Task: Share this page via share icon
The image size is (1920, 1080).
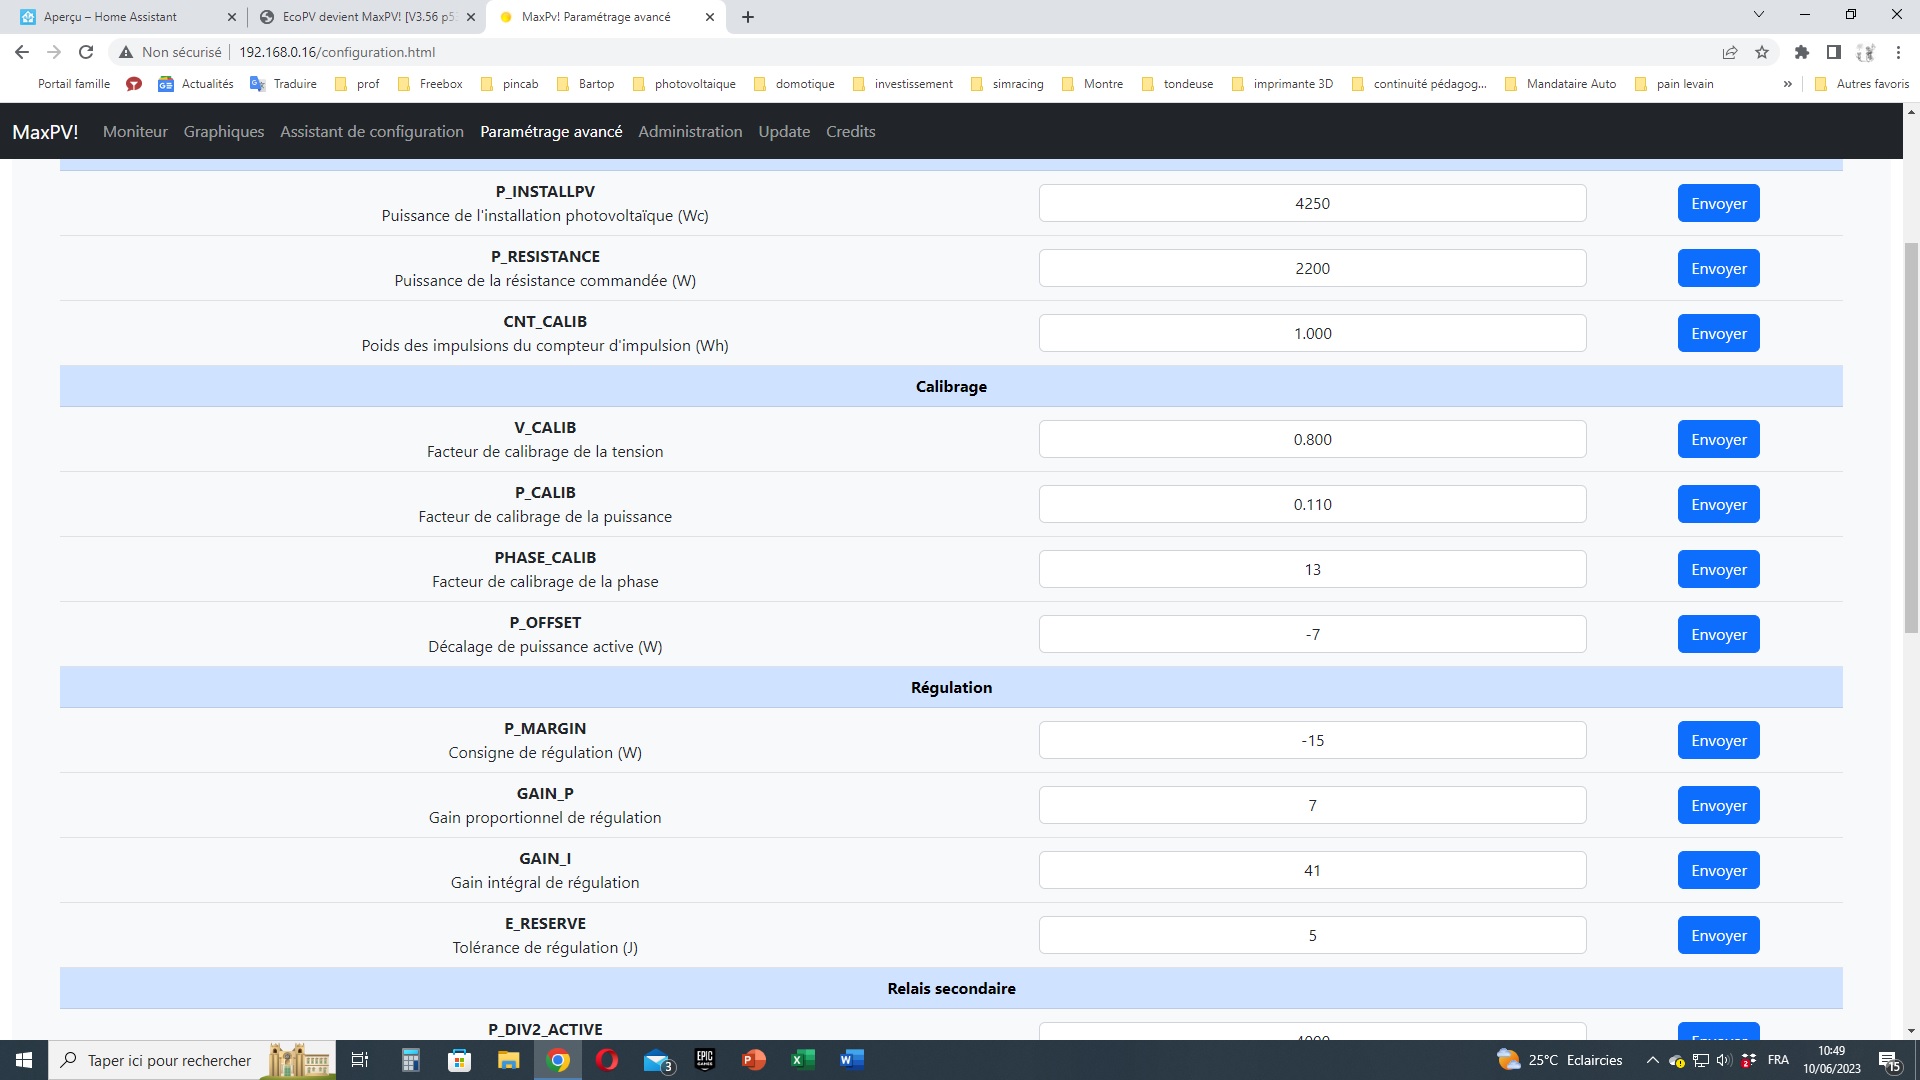Action: (x=1730, y=52)
